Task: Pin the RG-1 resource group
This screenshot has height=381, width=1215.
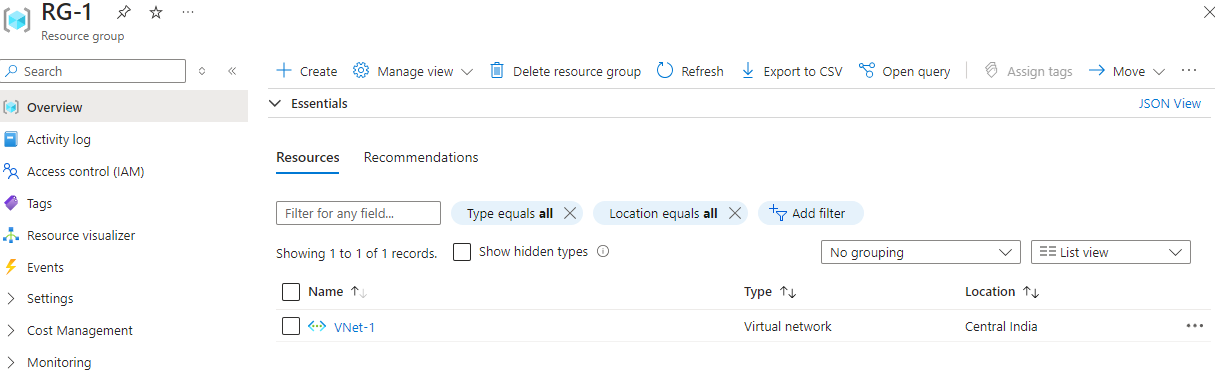Action: pos(123,13)
